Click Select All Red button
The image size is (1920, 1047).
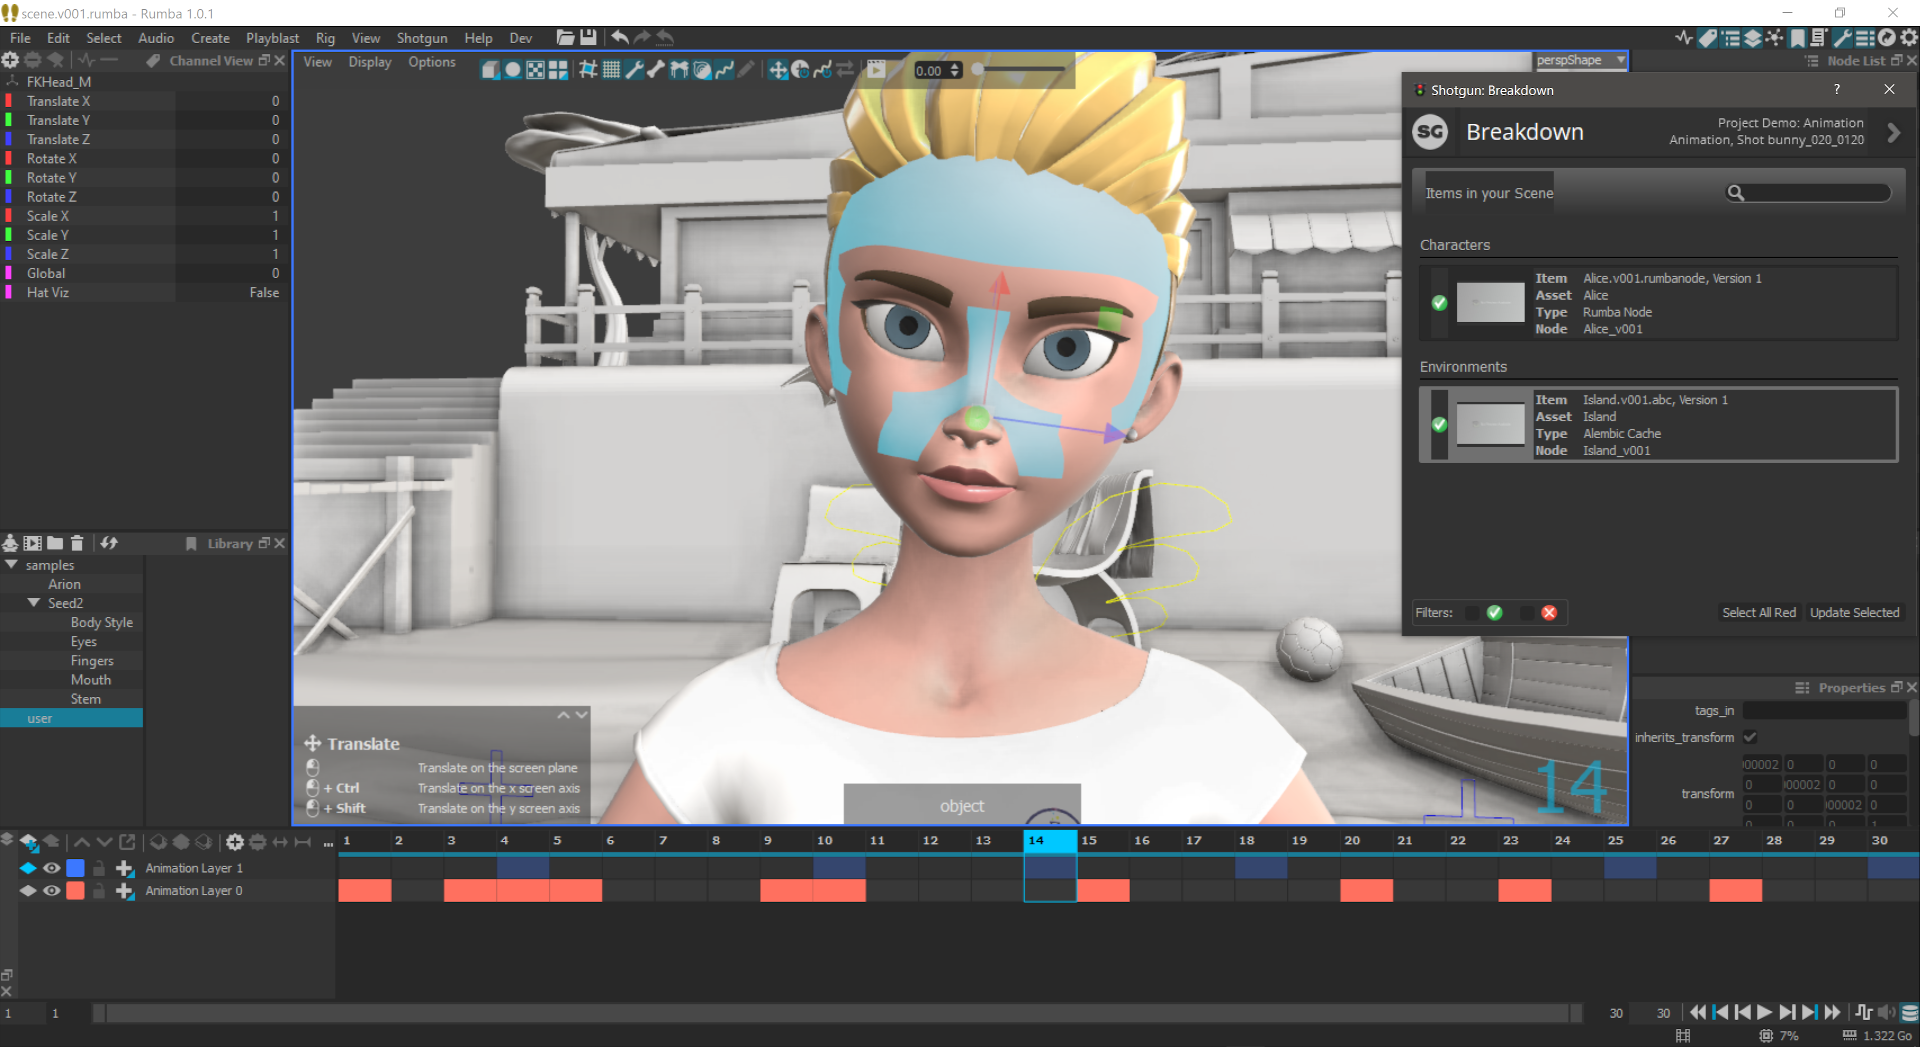point(1758,613)
